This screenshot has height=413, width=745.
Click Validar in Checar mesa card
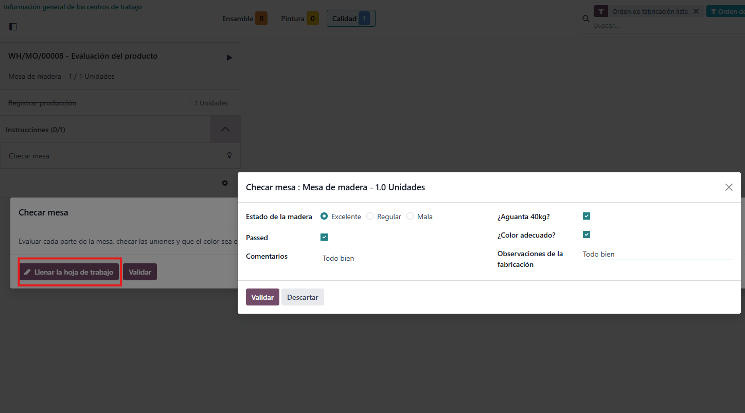tap(140, 272)
